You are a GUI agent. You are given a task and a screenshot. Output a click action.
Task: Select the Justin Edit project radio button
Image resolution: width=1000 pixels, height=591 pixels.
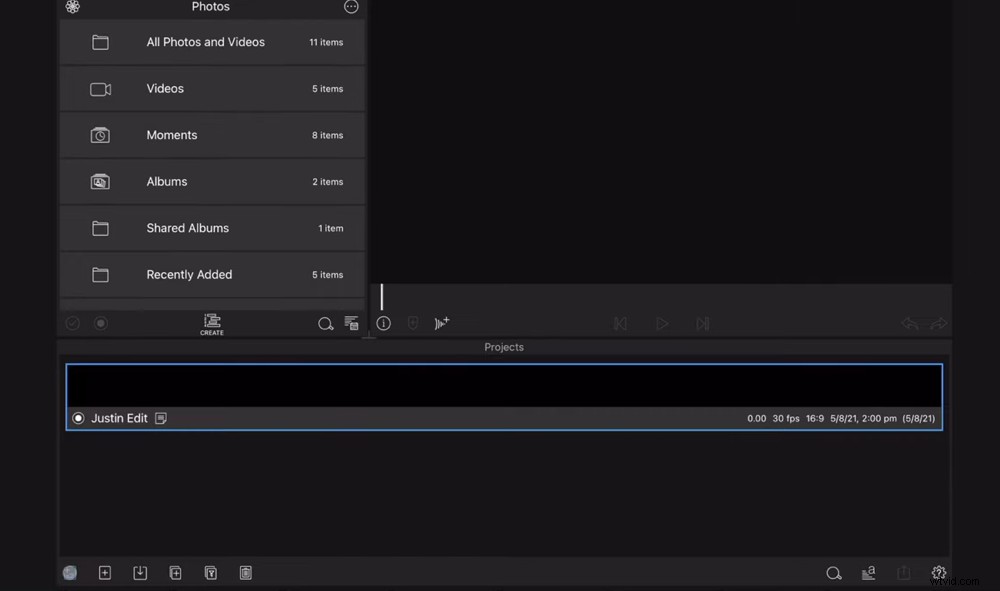78,418
